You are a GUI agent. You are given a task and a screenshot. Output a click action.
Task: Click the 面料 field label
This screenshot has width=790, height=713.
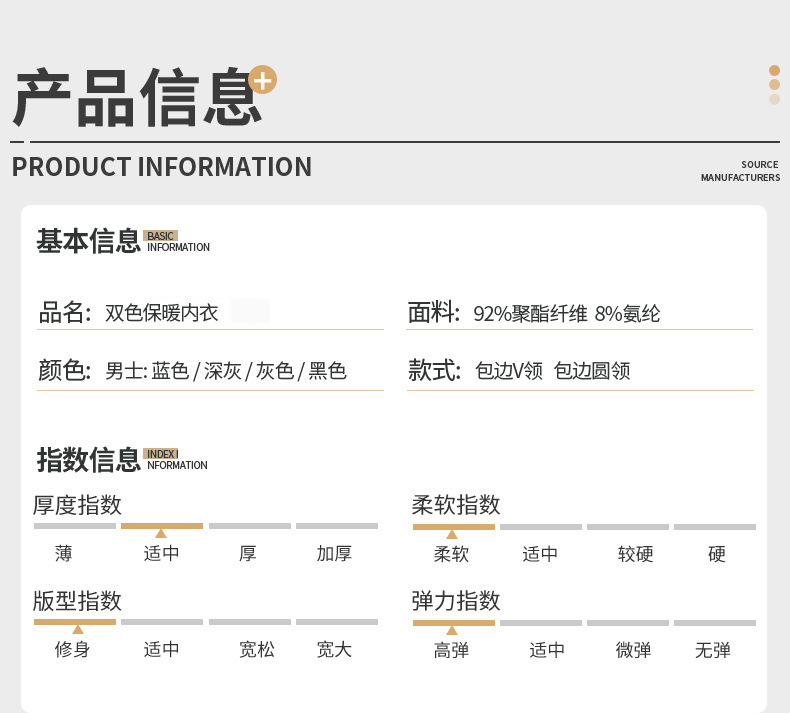[434, 312]
